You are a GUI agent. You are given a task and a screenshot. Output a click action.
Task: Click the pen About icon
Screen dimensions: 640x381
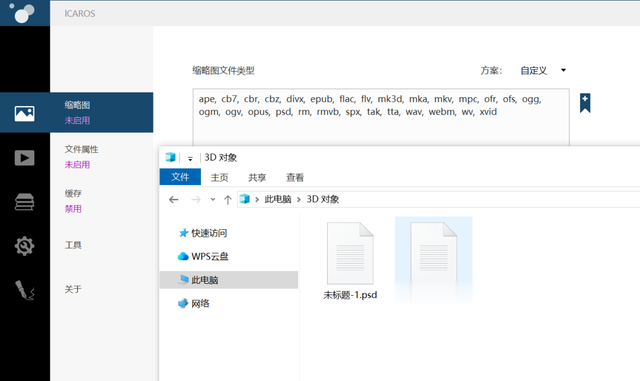point(24,290)
